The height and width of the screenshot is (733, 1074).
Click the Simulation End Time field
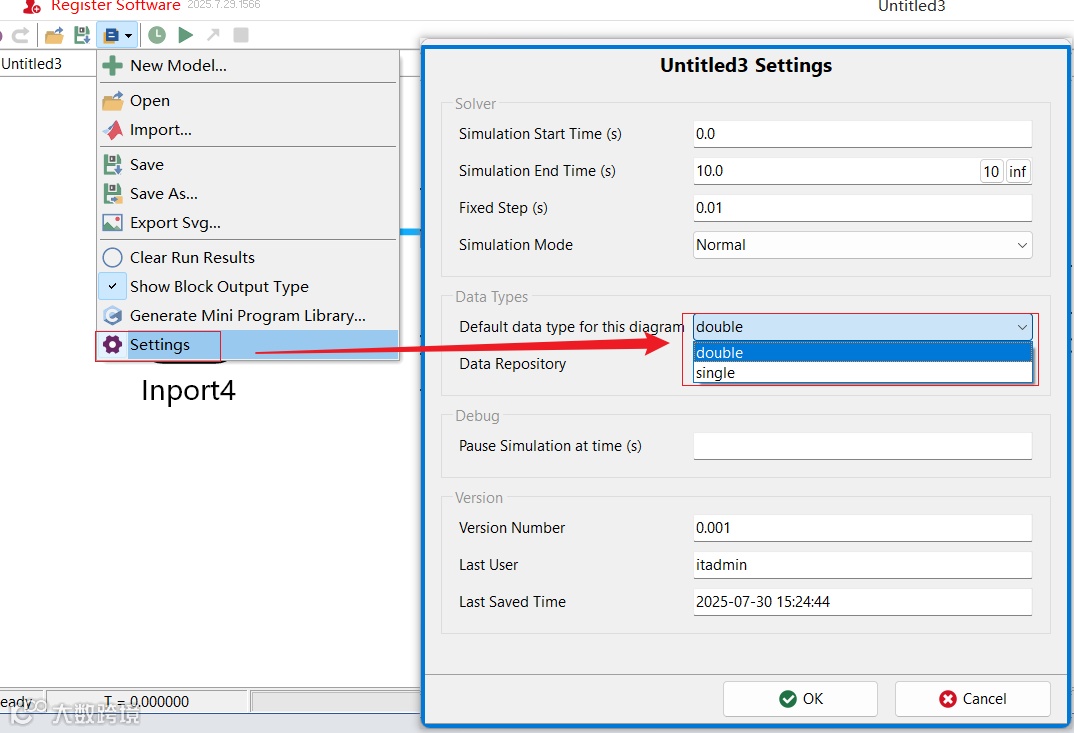pos(836,171)
